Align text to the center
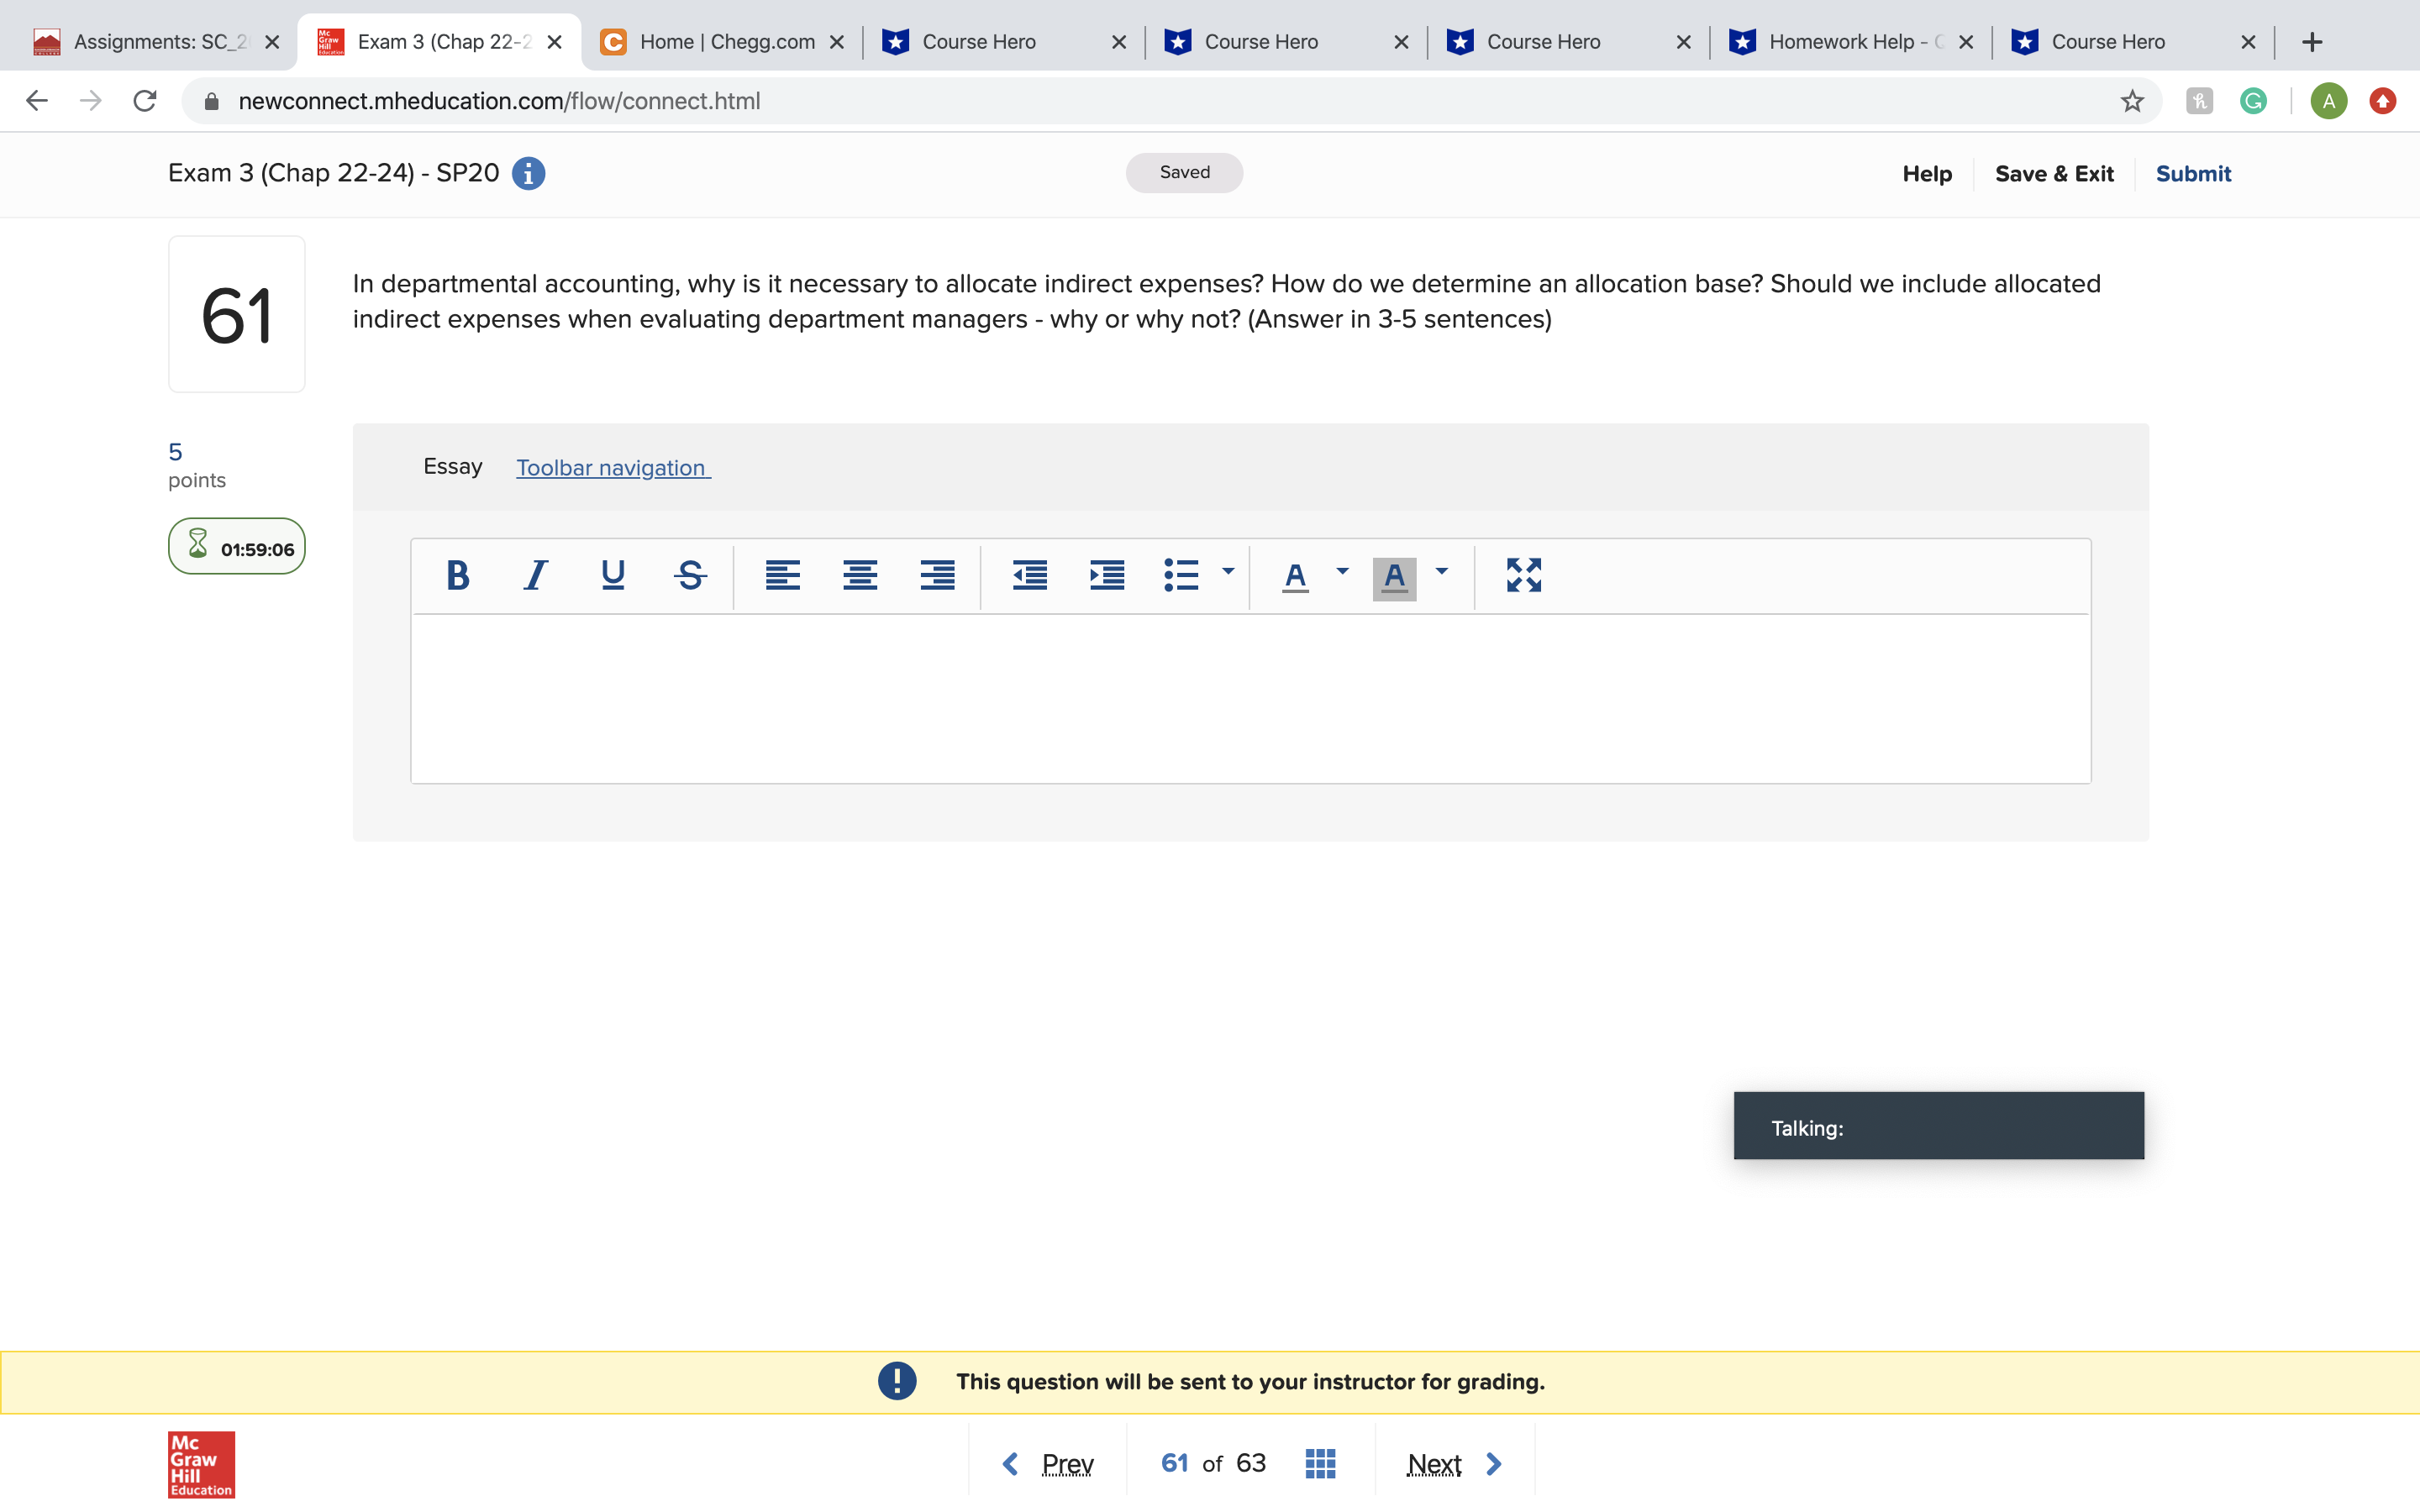The image size is (2420, 1512). (860, 575)
